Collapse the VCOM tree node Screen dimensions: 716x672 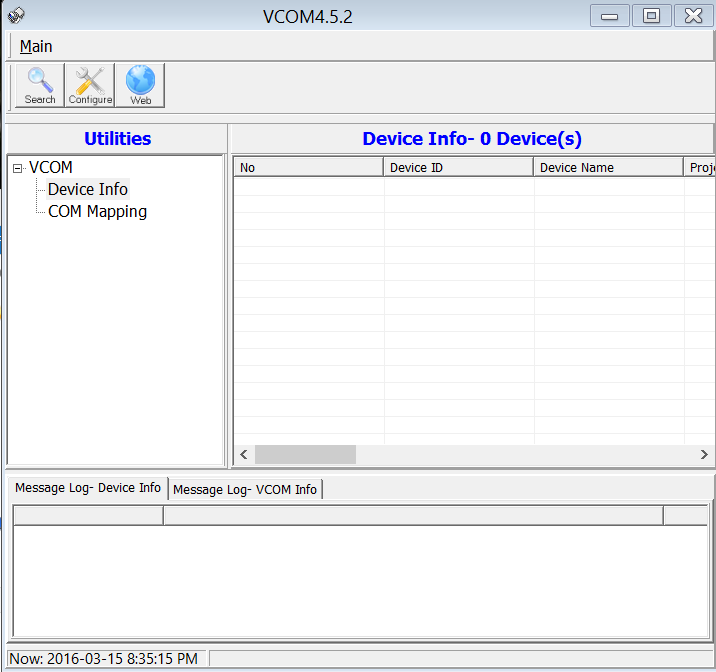[17, 168]
